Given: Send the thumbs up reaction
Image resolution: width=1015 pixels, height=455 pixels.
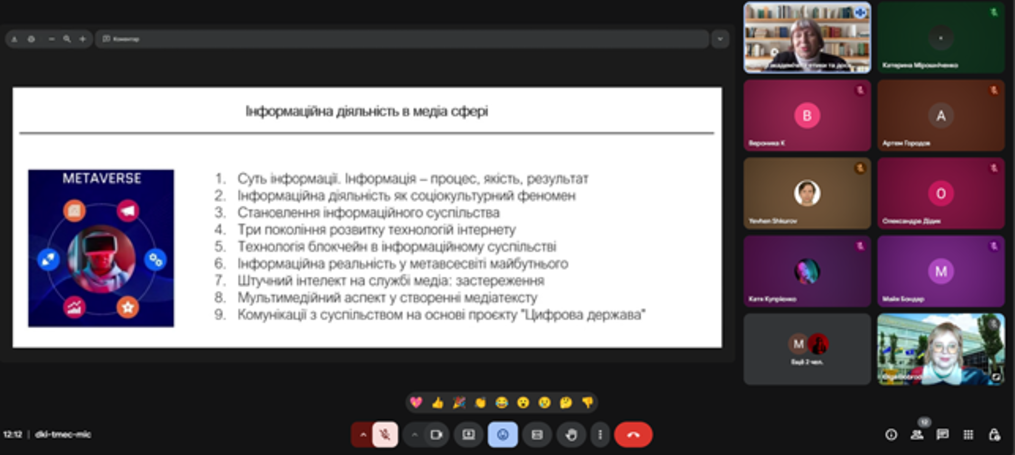Looking at the screenshot, I should tap(438, 403).
